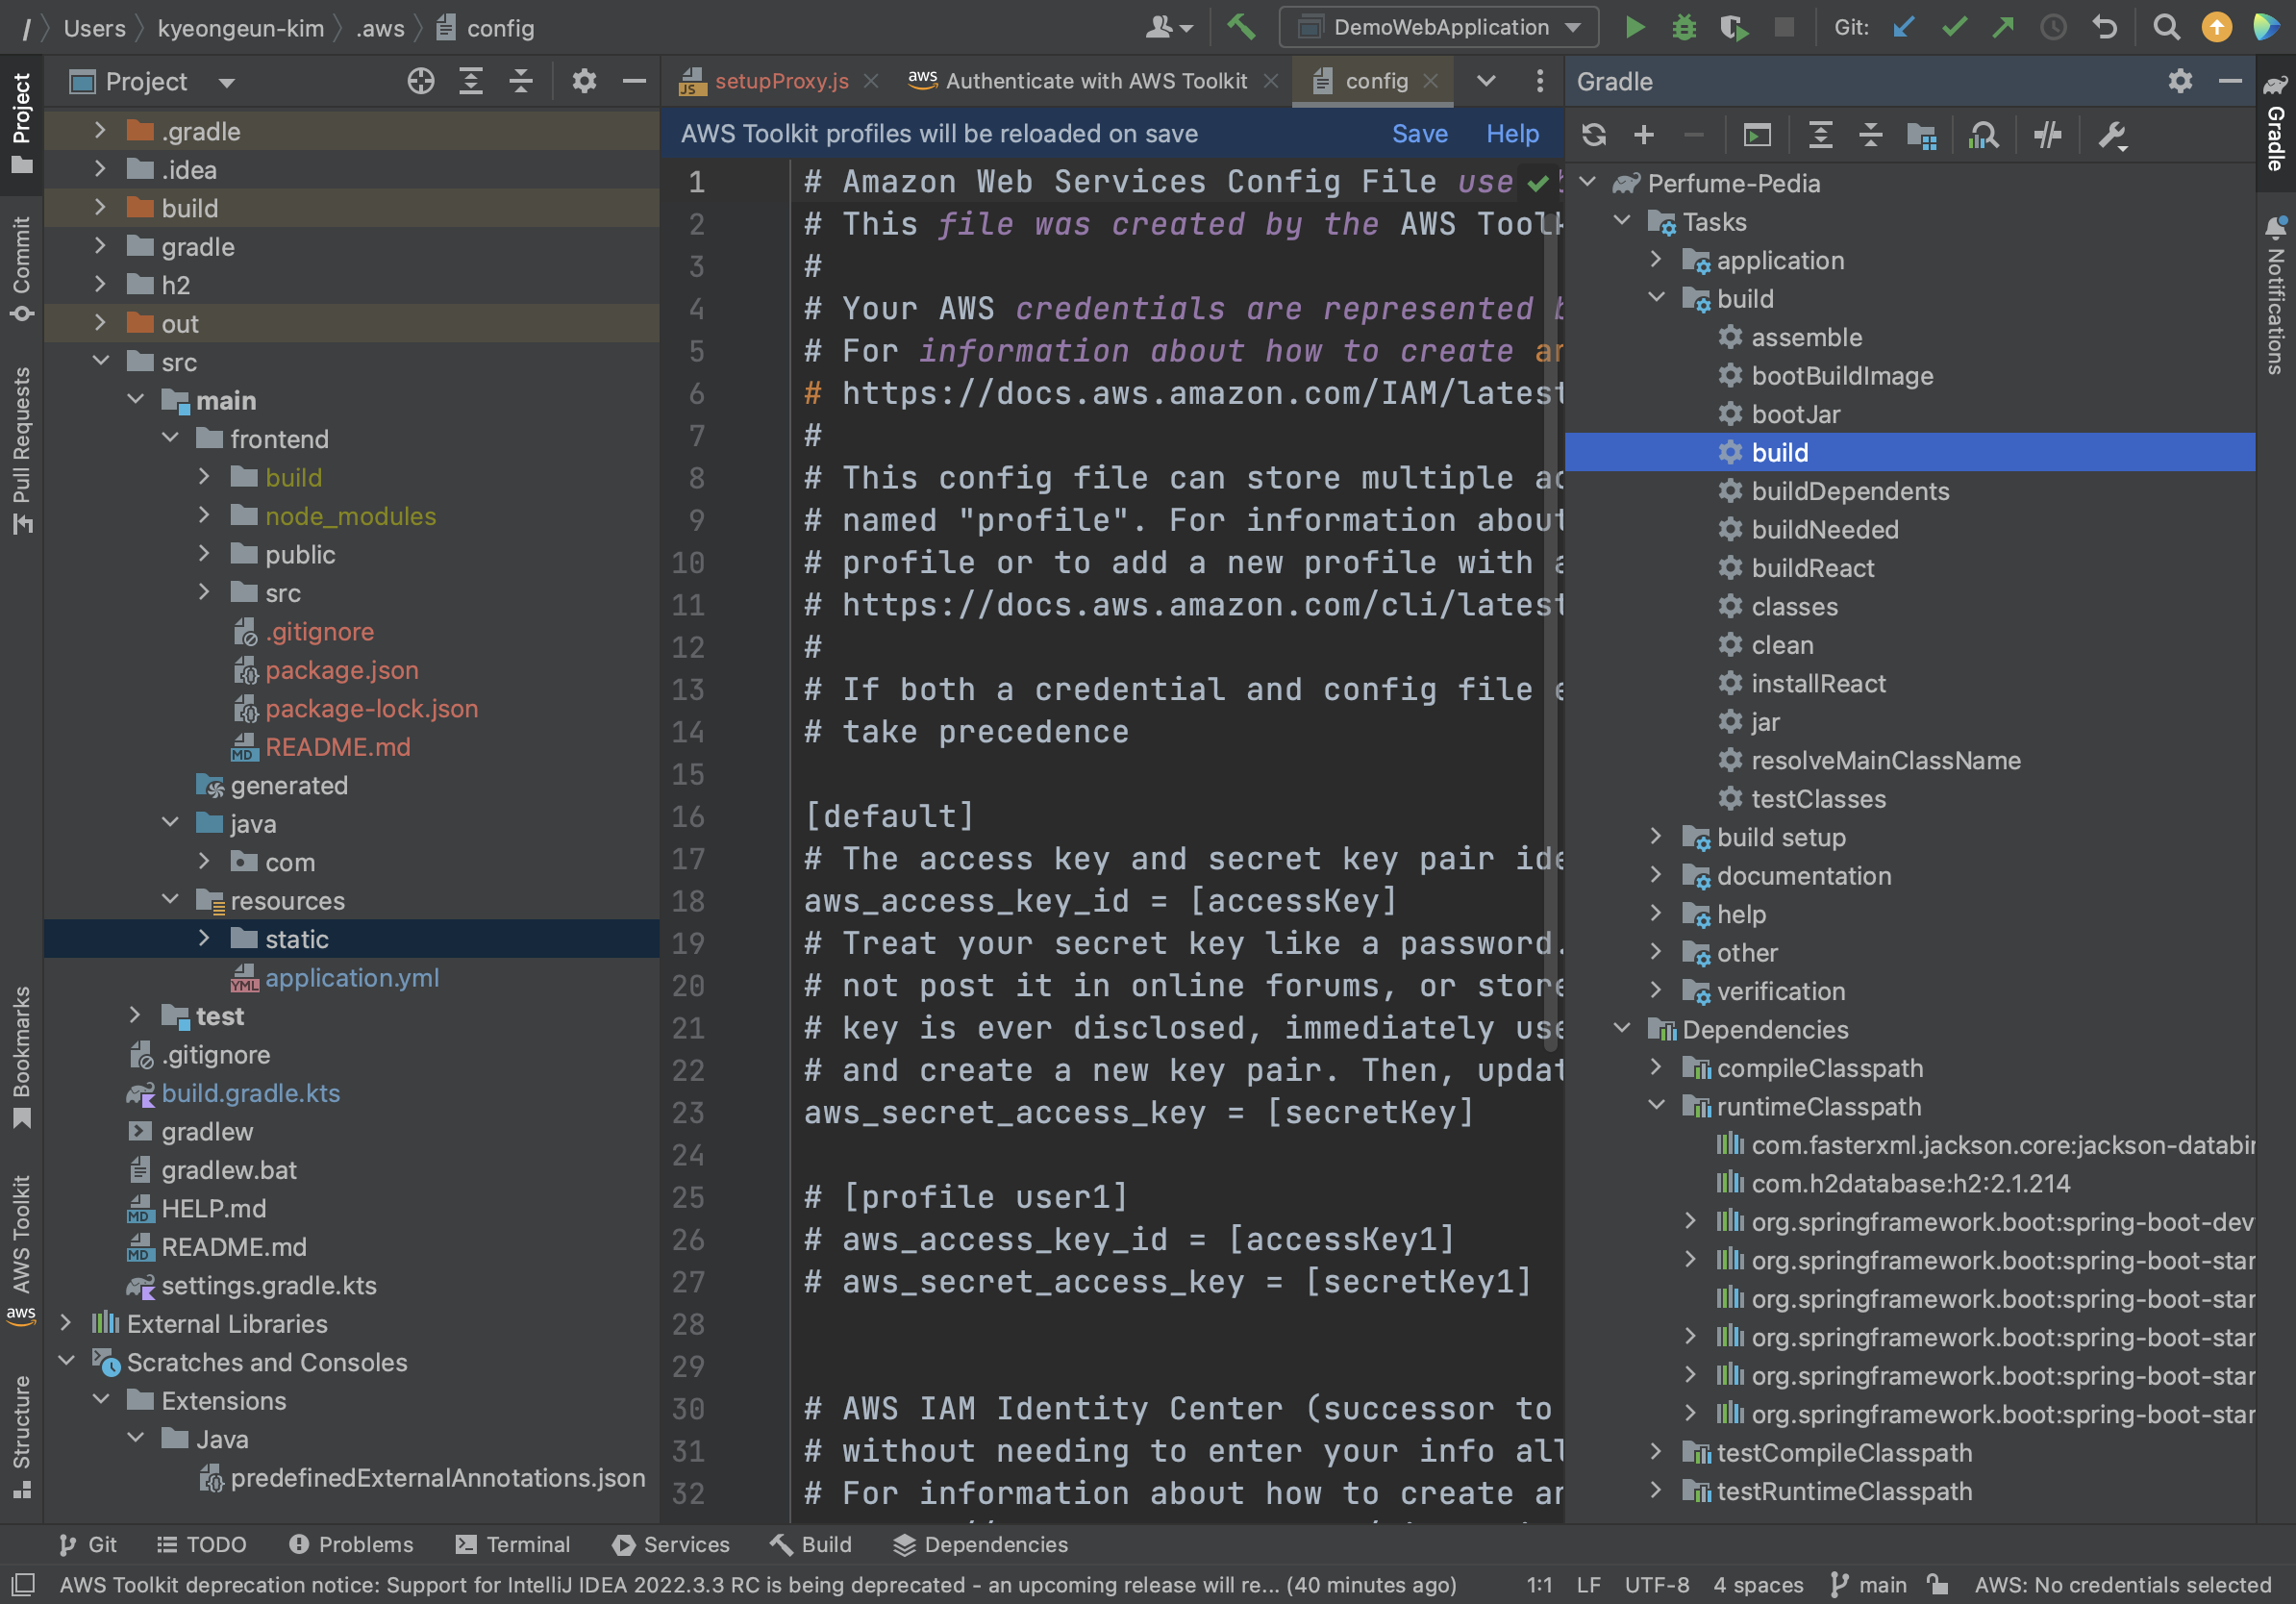2296x1604 pixels.
Task: Click Execute Gradle Task icon
Action: pos(1757,134)
